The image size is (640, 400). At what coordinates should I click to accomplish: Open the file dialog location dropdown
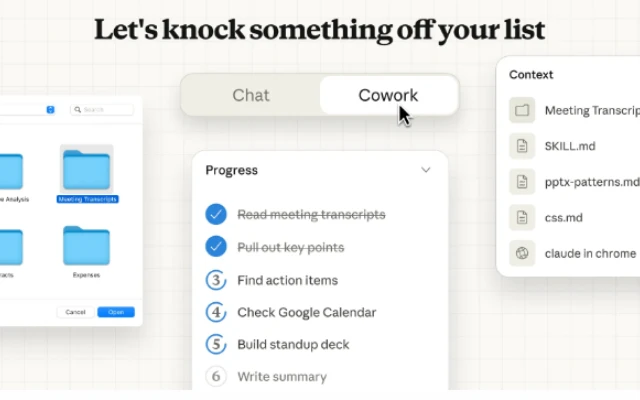(x=51, y=109)
